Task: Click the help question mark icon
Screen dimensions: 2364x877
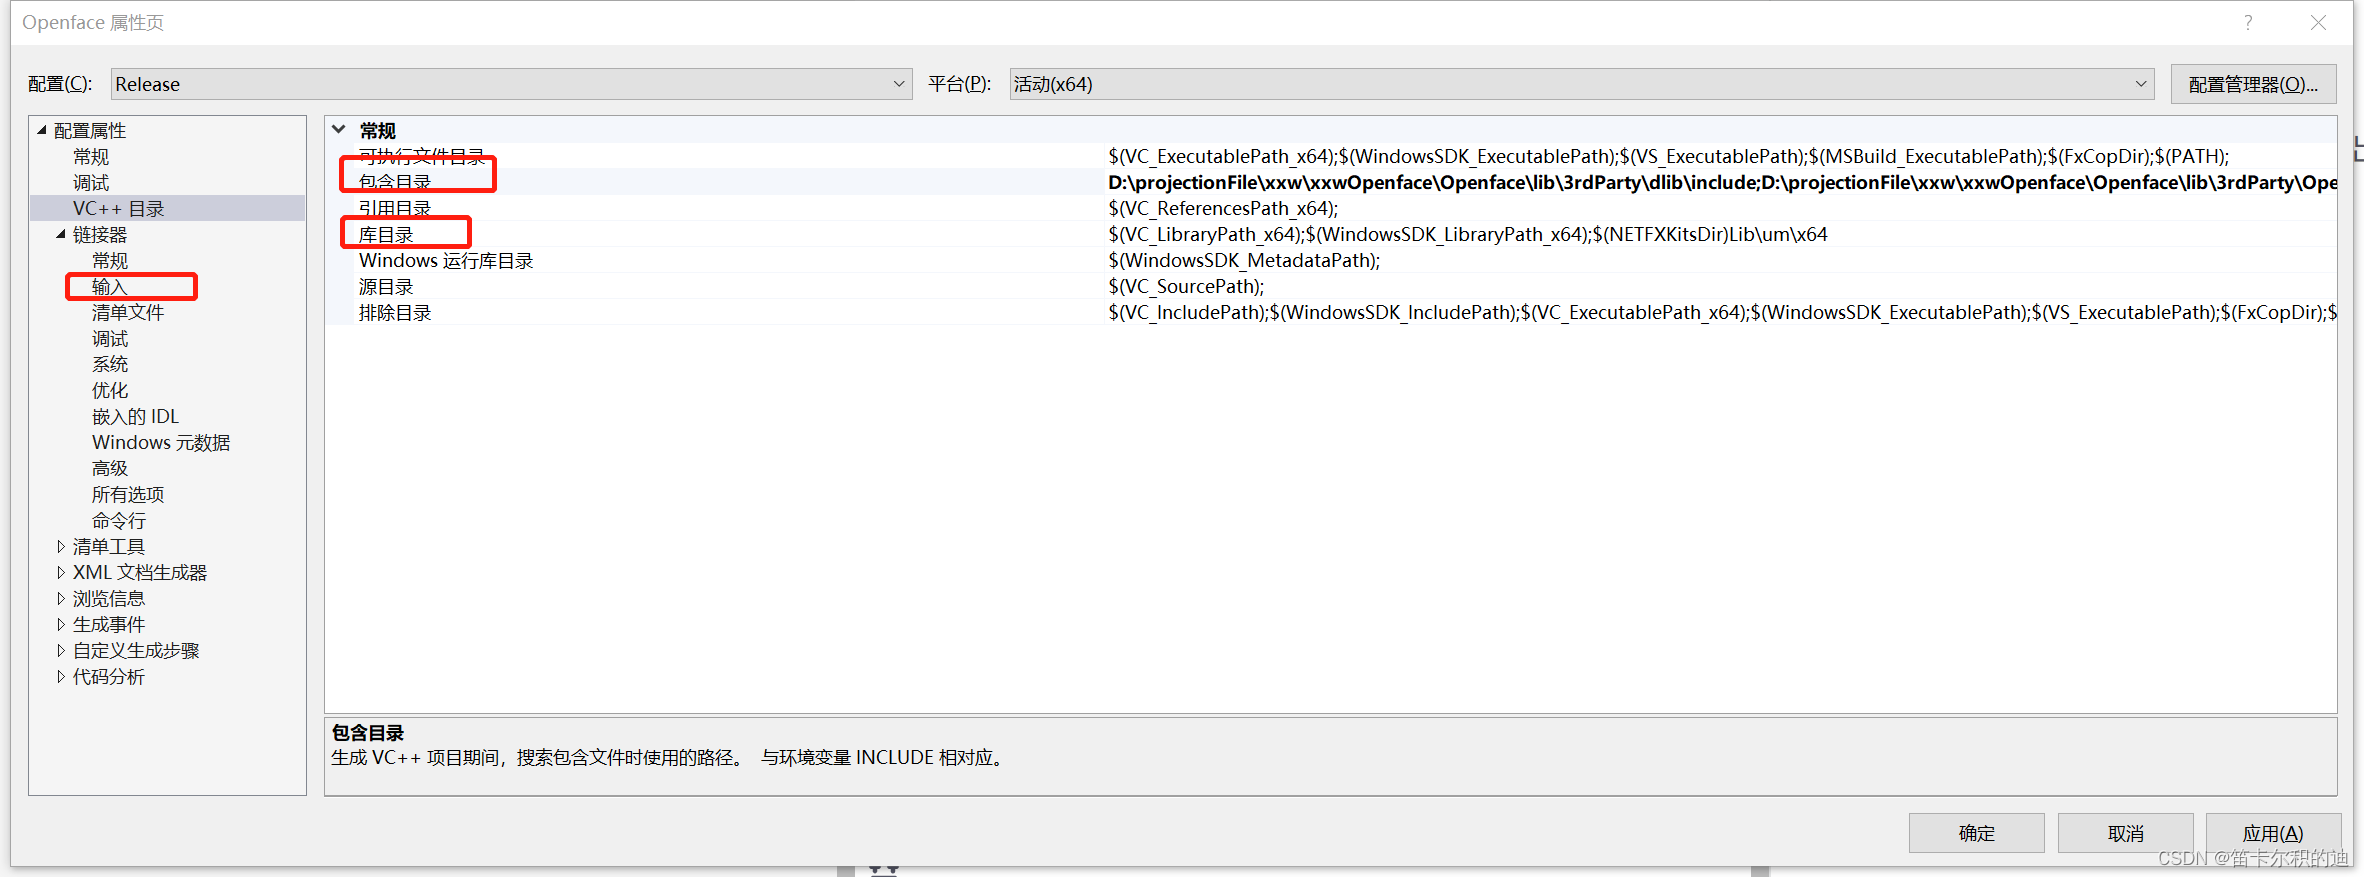Action: click(x=2248, y=22)
